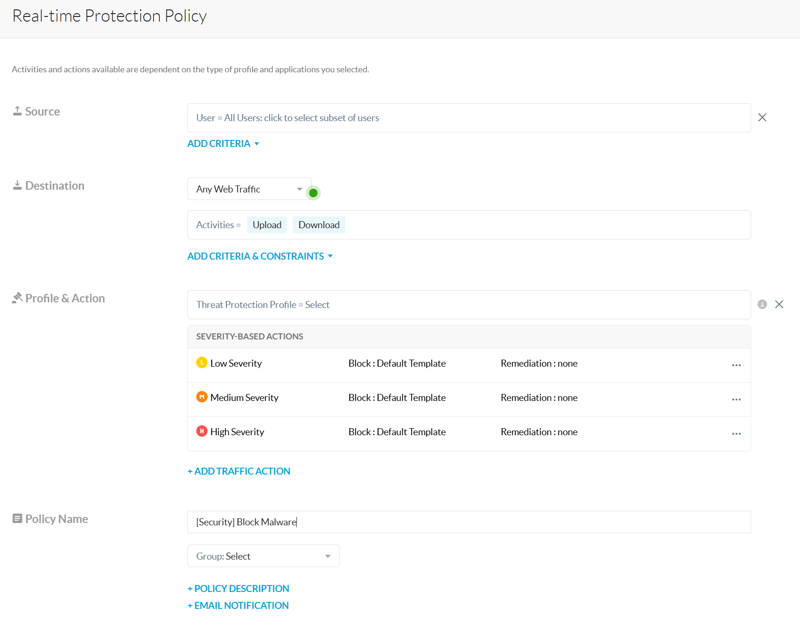Open High Severity more options menu
Image resolution: width=800 pixels, height=623 pixels.
click(736, 433)
